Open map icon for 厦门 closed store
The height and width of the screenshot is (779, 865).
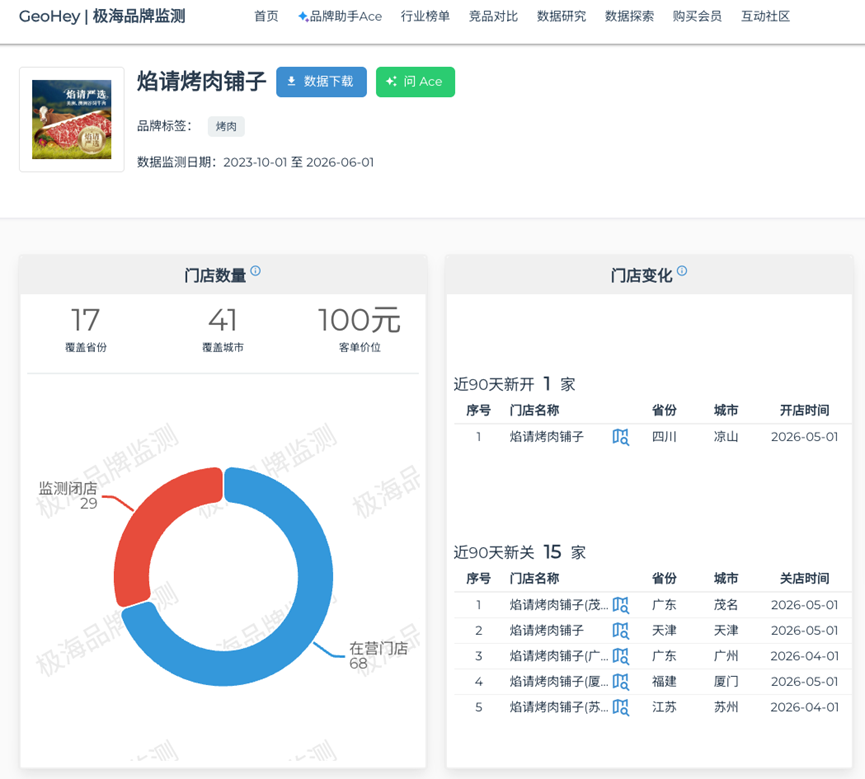tap(621, 682)
